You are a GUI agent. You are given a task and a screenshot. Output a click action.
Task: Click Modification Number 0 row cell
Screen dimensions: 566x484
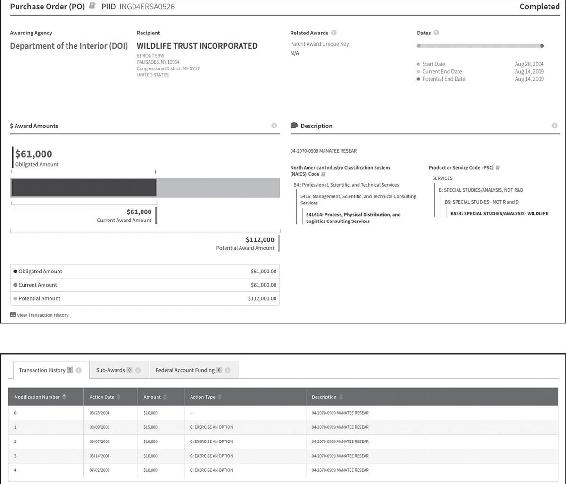(46, 413)
